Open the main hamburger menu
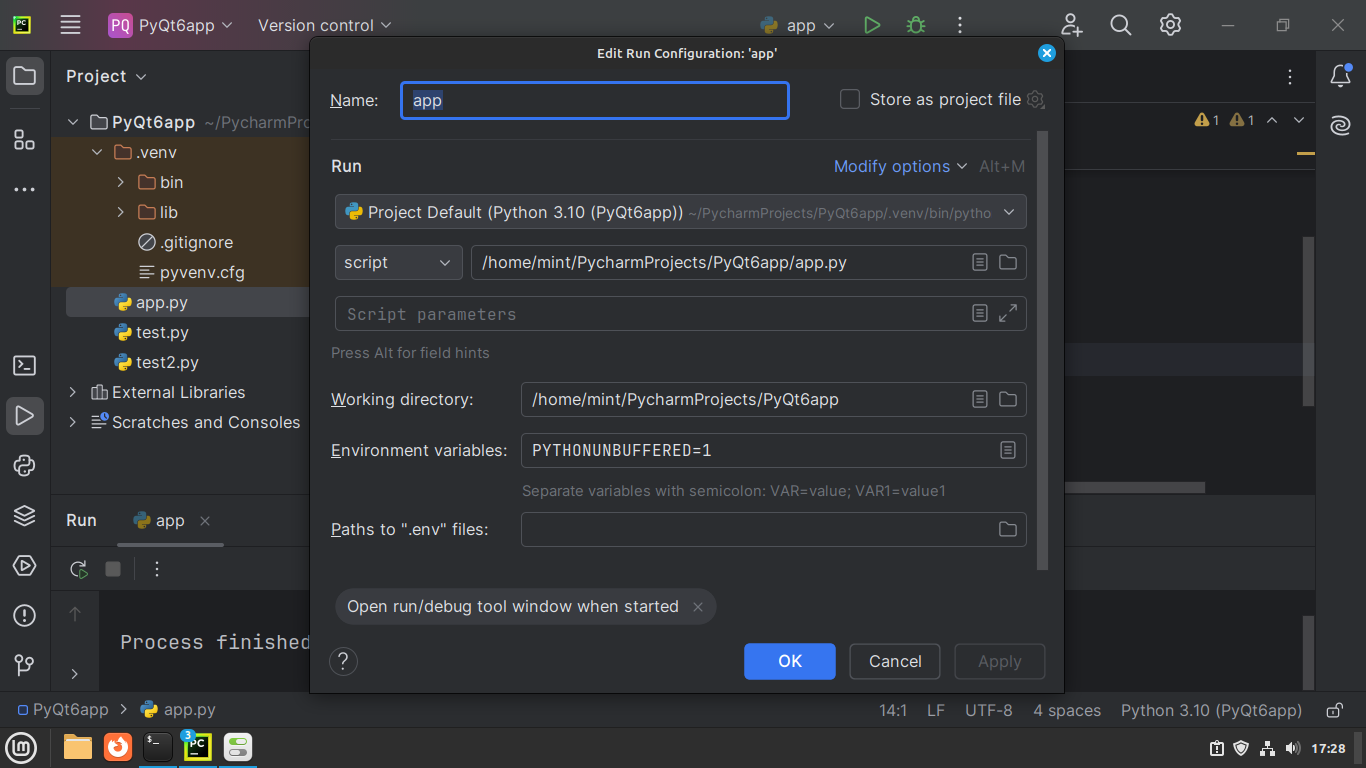The image size is (1366, 768). pyautogui.click(x=69, y=25)
